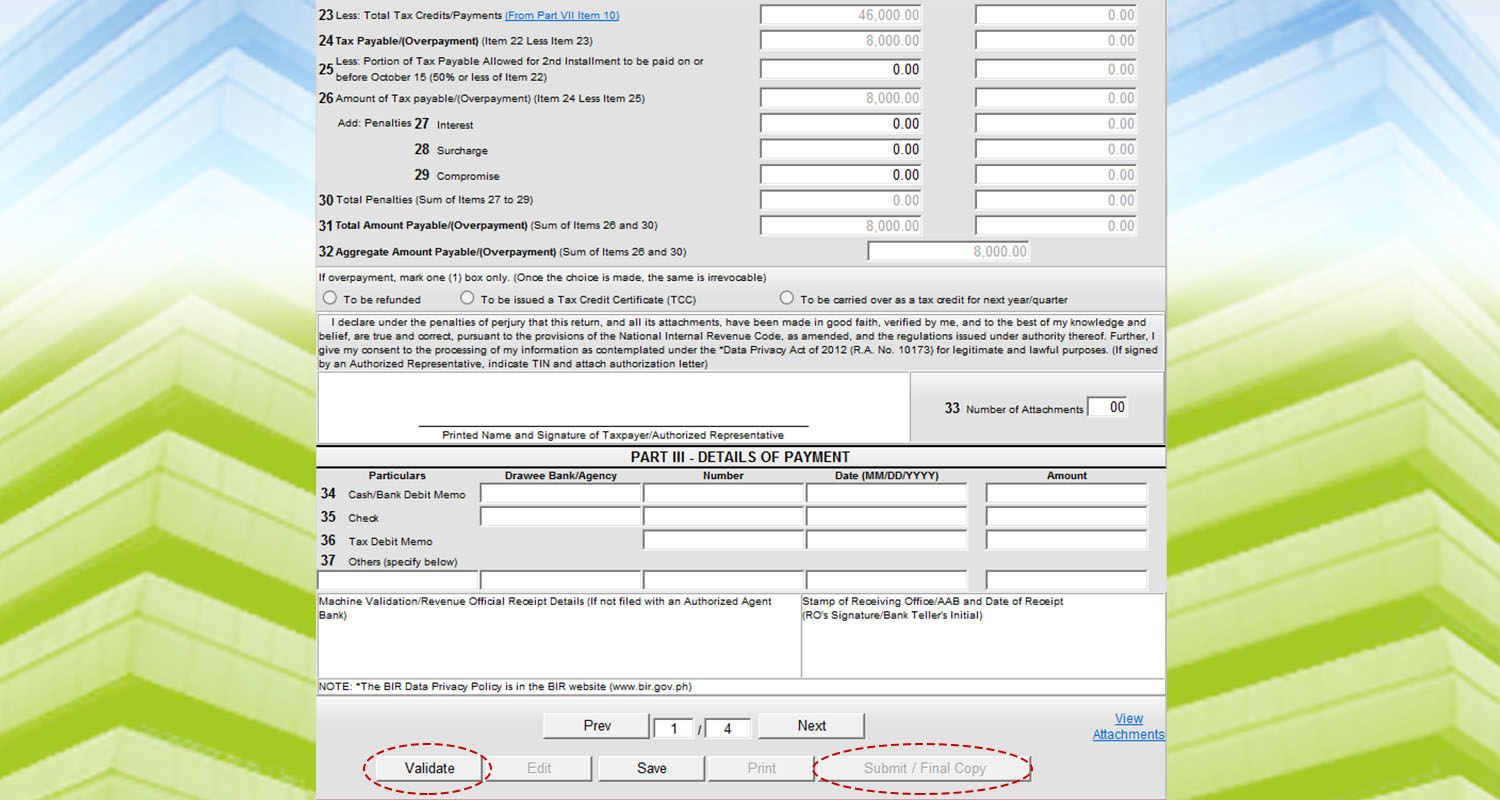Click Tax Debit Memo Date field
This screenshot has width=1500, height=800.
(886, 540)
